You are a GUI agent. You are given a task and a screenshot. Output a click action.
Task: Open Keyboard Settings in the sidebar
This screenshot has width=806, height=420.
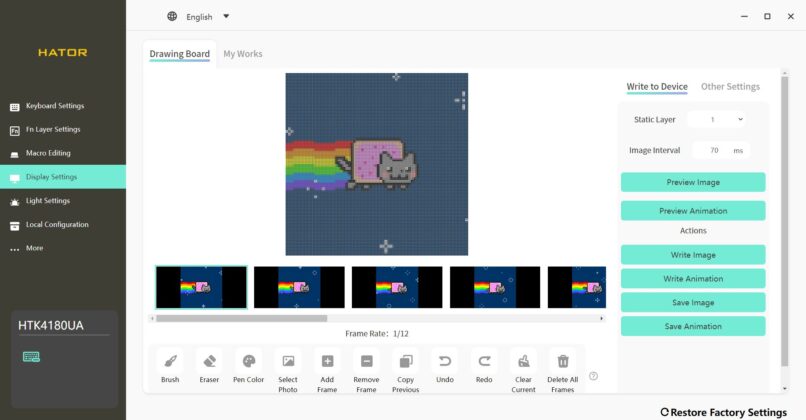(63, 106)
